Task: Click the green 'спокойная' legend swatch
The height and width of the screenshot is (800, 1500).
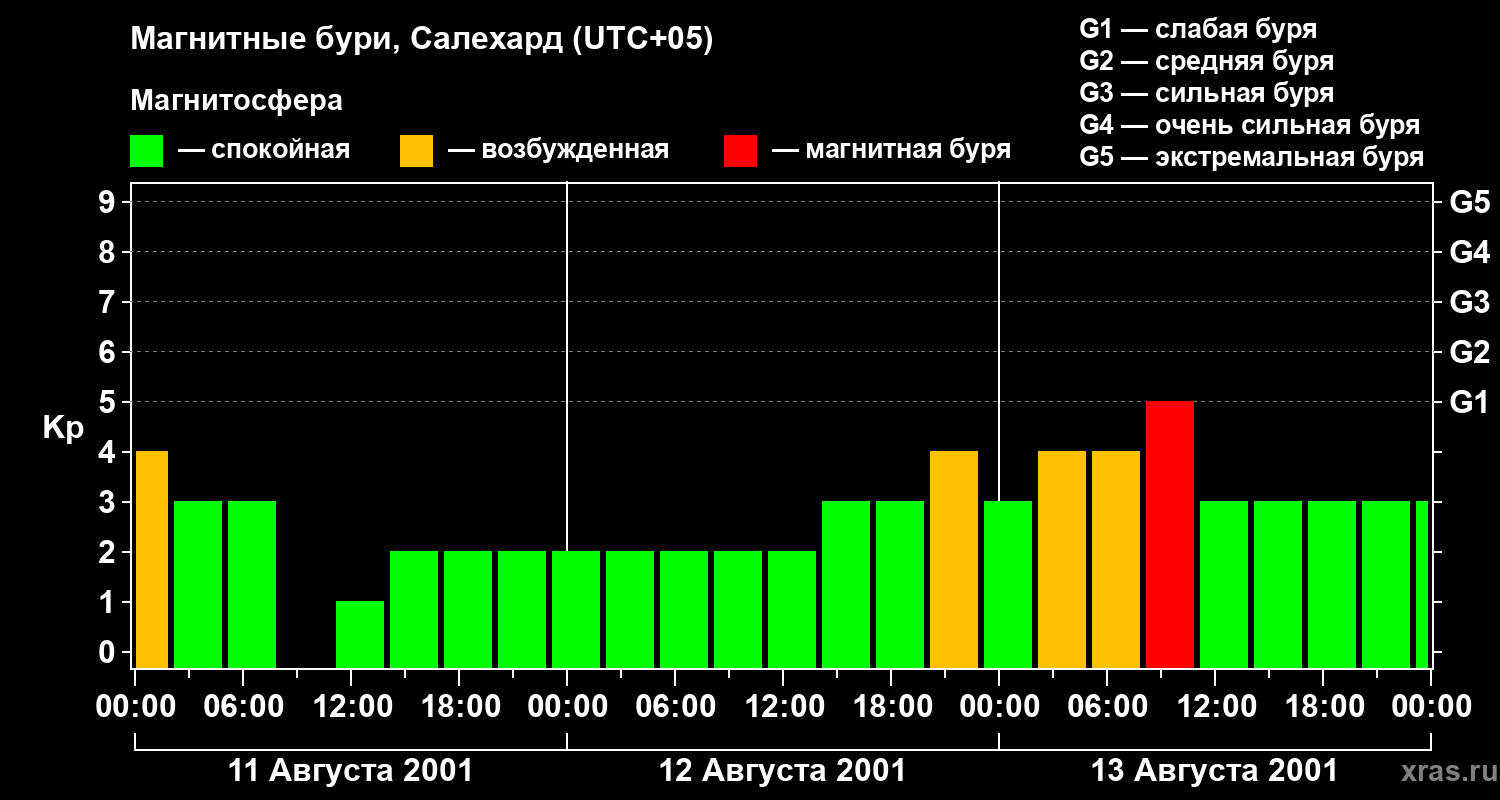Action: pyautogui.click(x=147, y=151)
